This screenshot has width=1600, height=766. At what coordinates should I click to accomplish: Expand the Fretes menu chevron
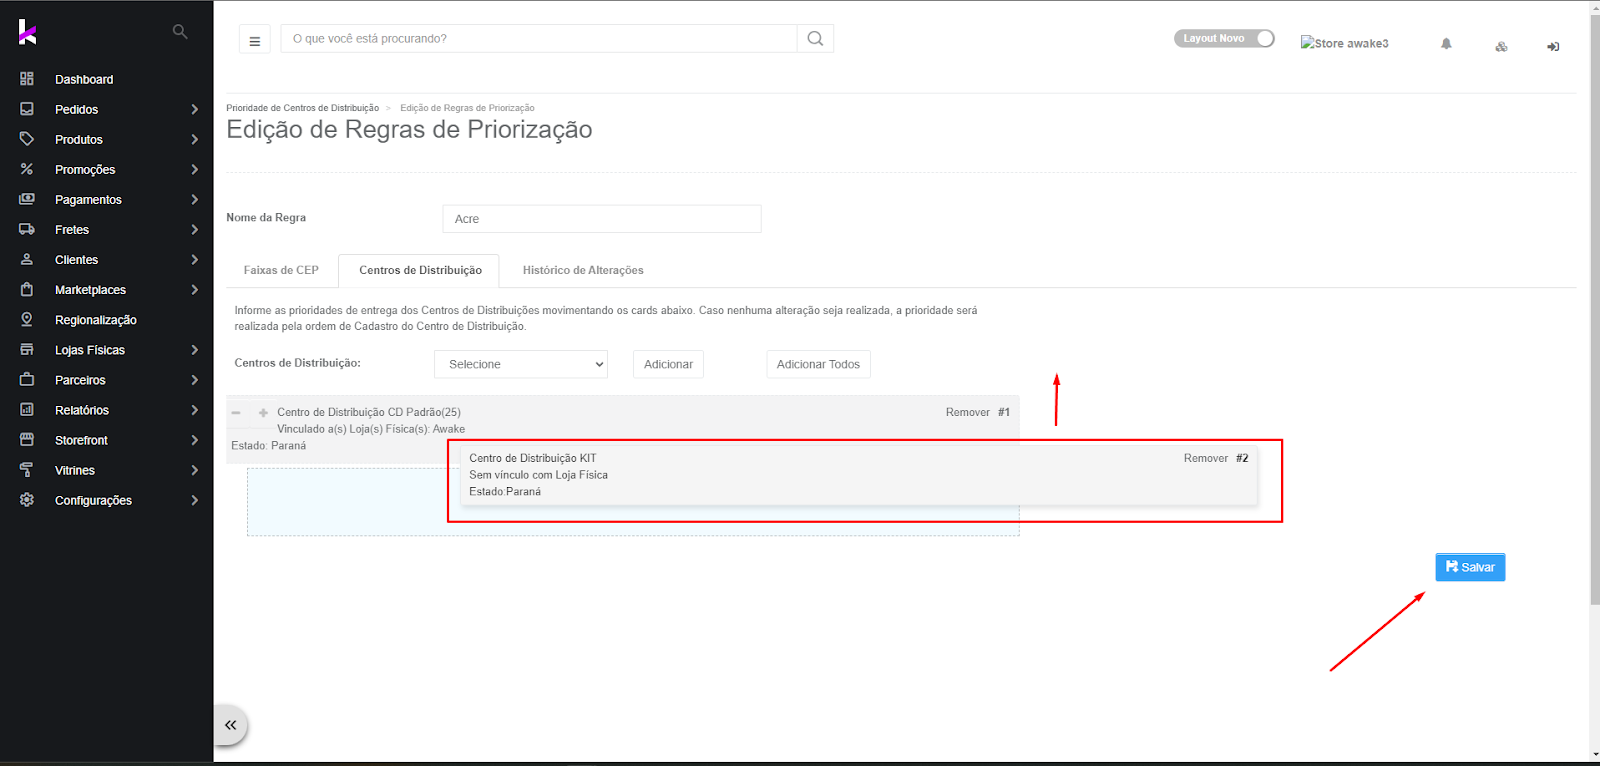195,229
